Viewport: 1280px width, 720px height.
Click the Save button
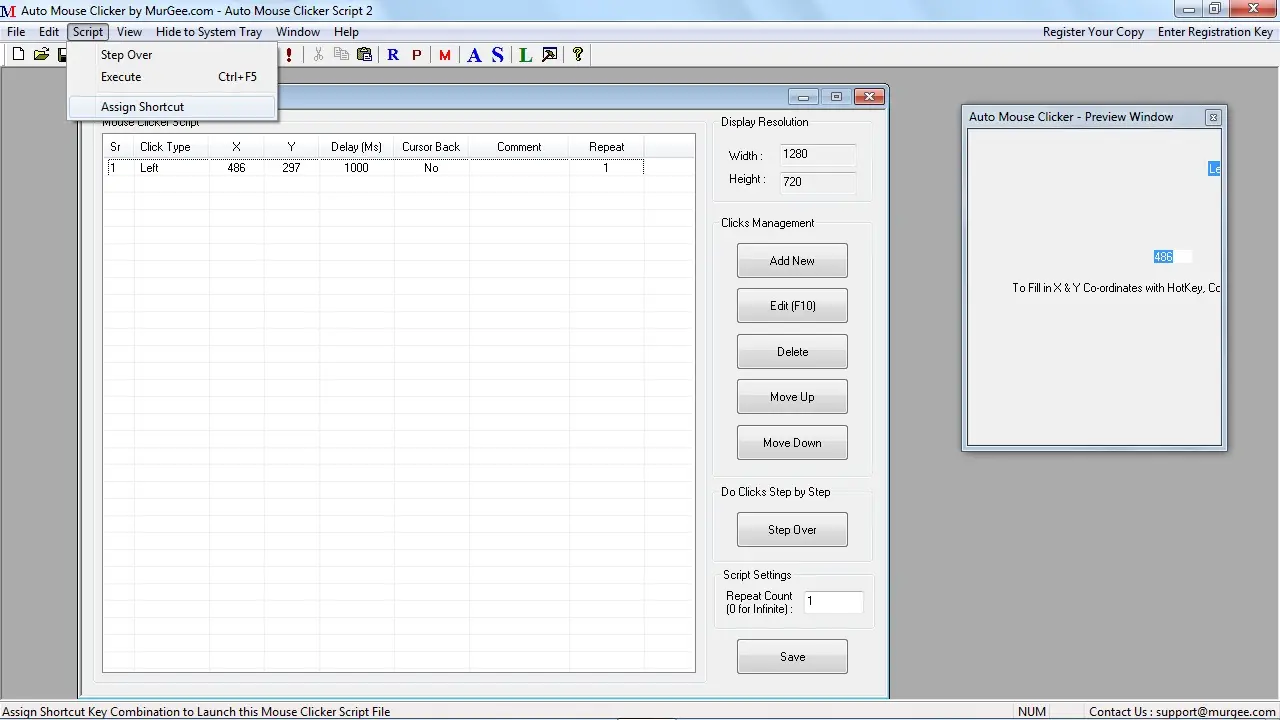pos(792,657)
